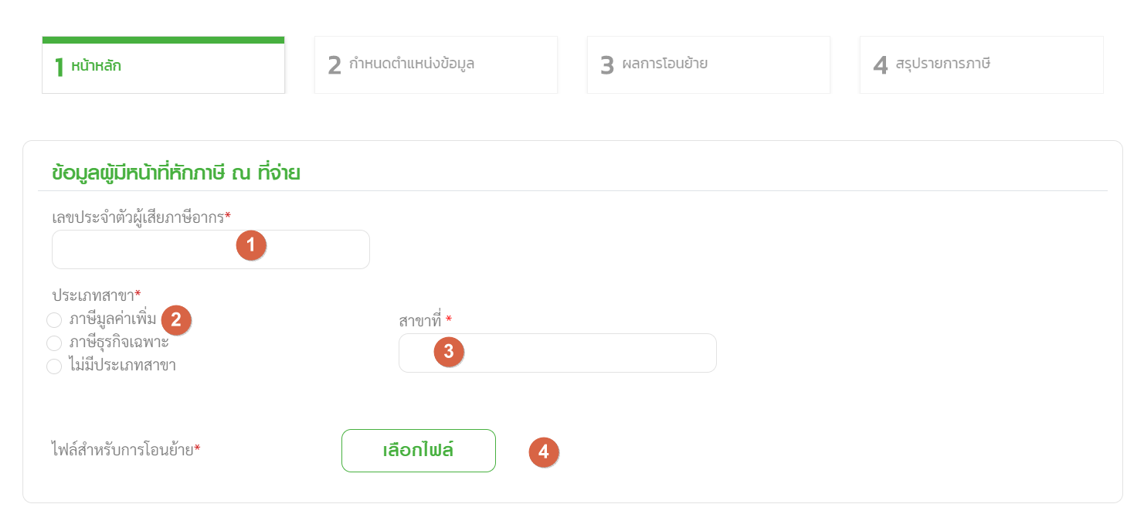Click the เลขประจำตัวผู้เสียภาษีอากร field label
Screen dimensions: 1147x514
pyautogui.click(x=141, y=216)
